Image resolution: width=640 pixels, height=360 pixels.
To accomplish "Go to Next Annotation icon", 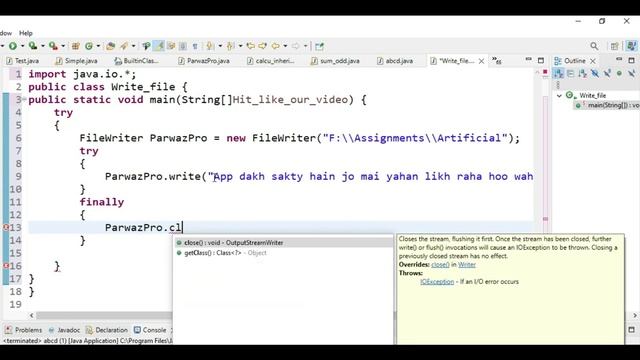I will (210, 46).
